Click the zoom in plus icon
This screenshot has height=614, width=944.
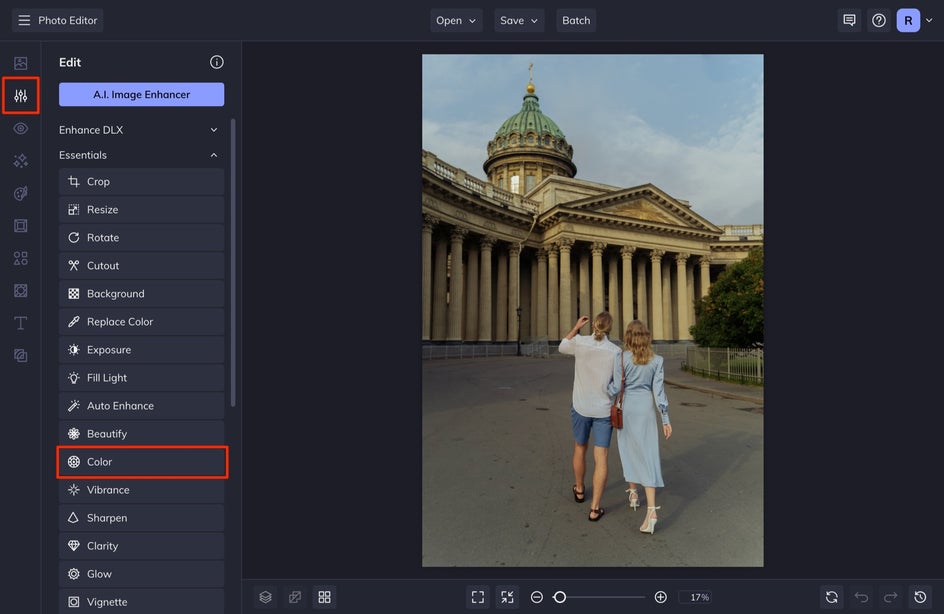coord(660,597)
